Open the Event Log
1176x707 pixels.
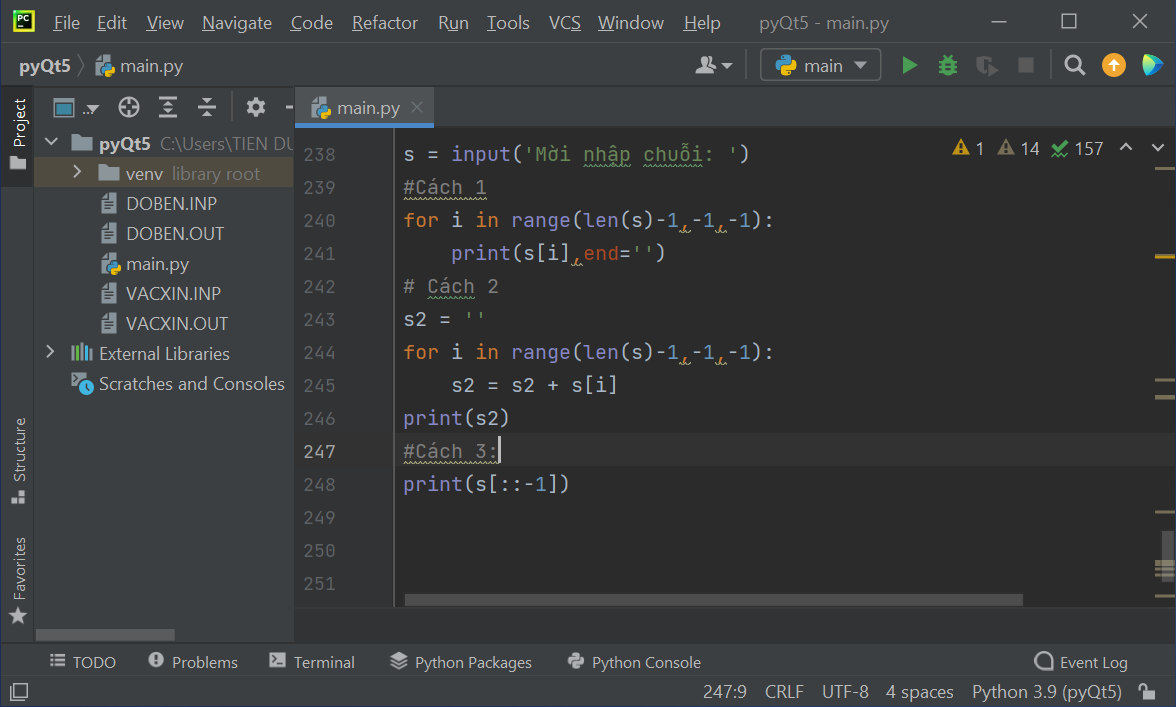(1080, 662)
